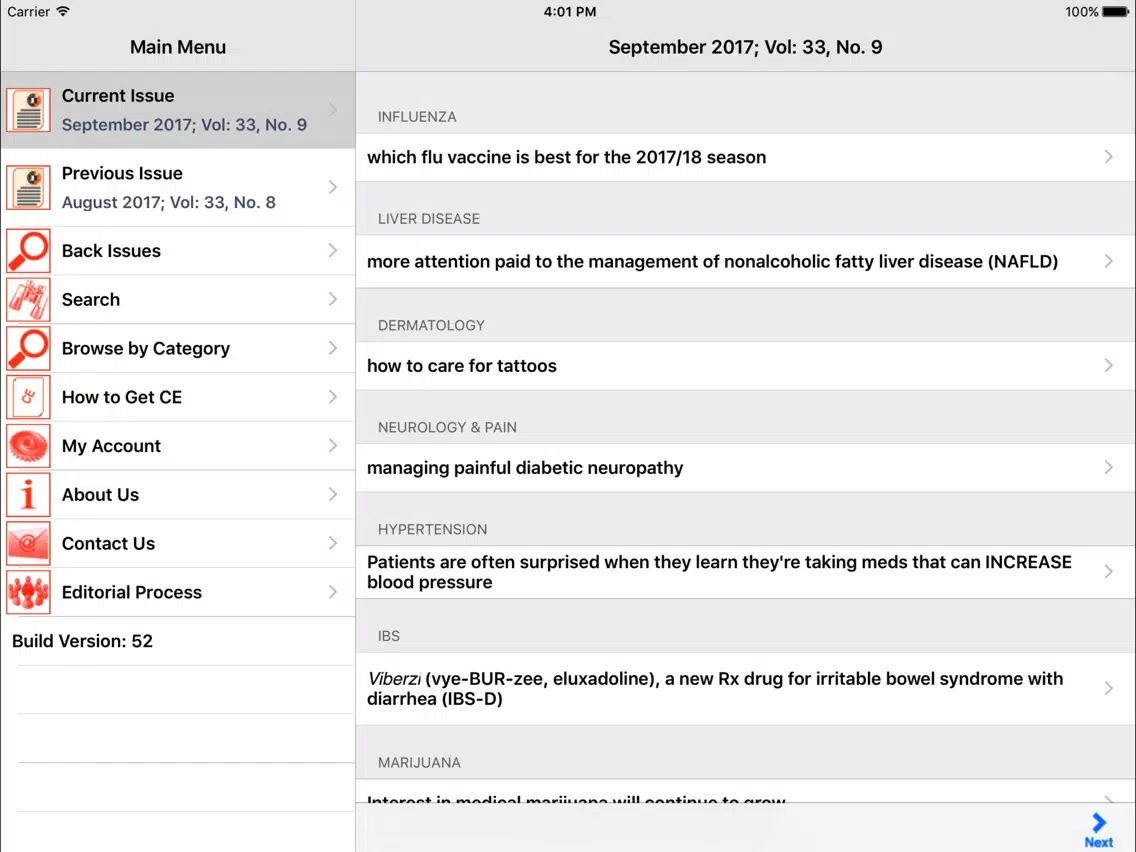Image resolution: width=1136 pixels, height=852 pixels.
Task: Tap the DERMATOLOGY section header
Action: tap(431, 325)
